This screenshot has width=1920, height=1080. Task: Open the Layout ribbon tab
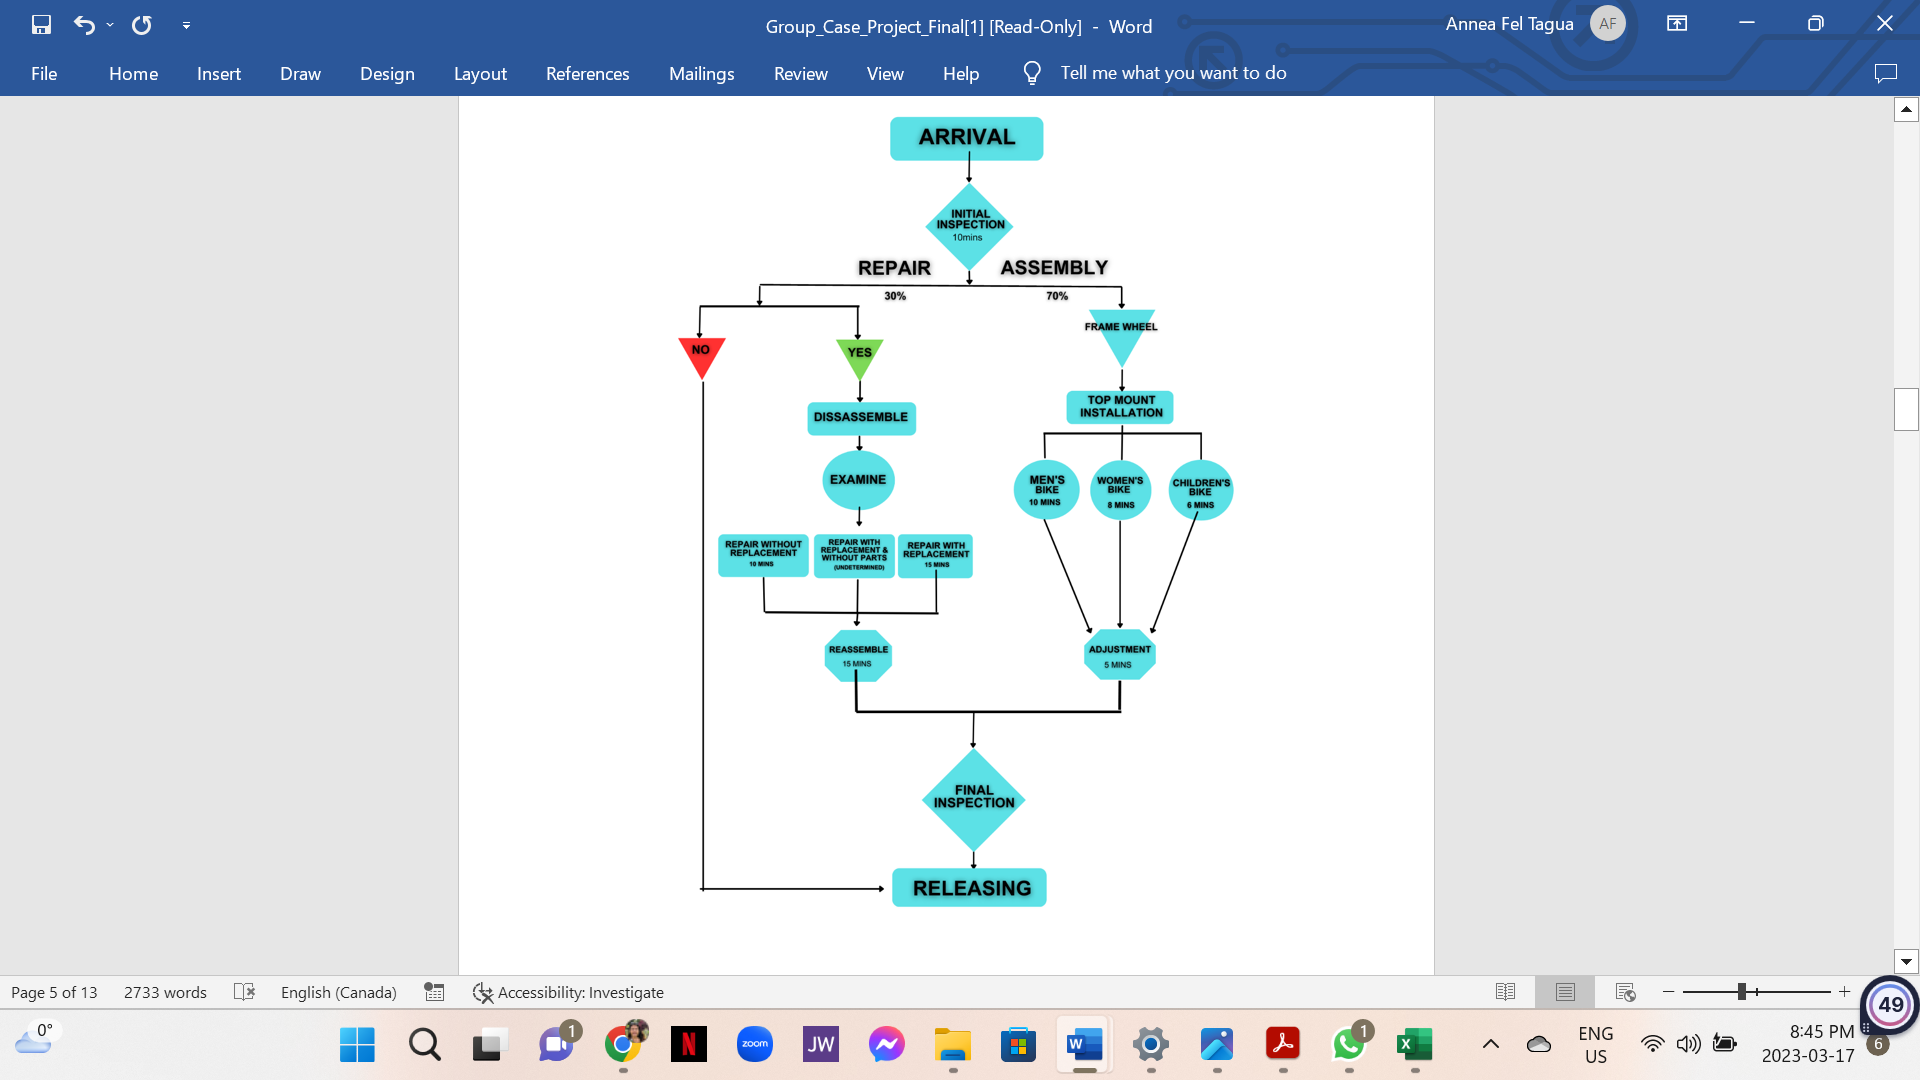click(x=480, y=73)
